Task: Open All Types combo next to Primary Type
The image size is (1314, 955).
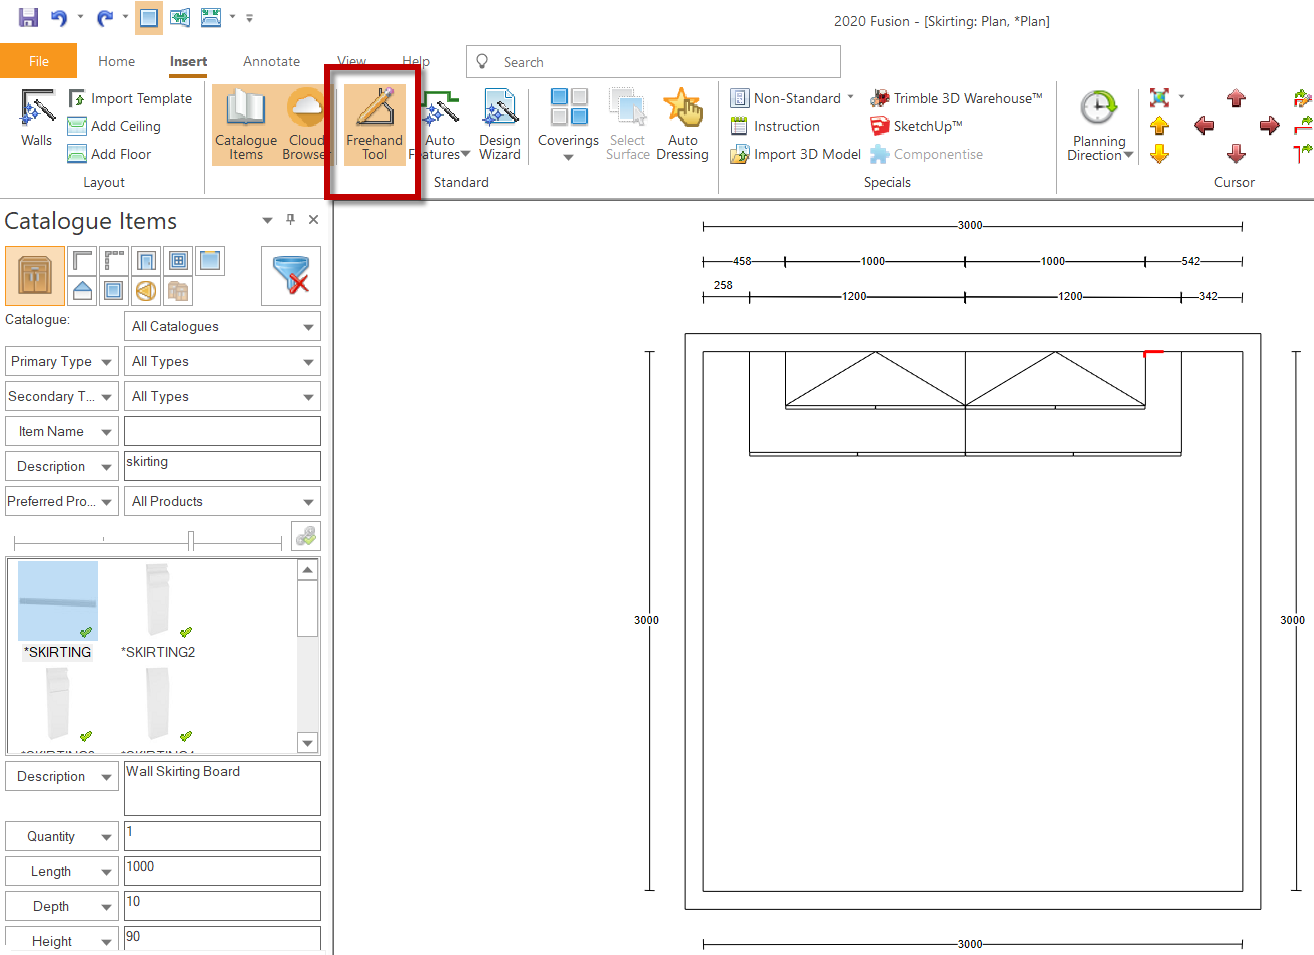Action: tap(222, 361)
